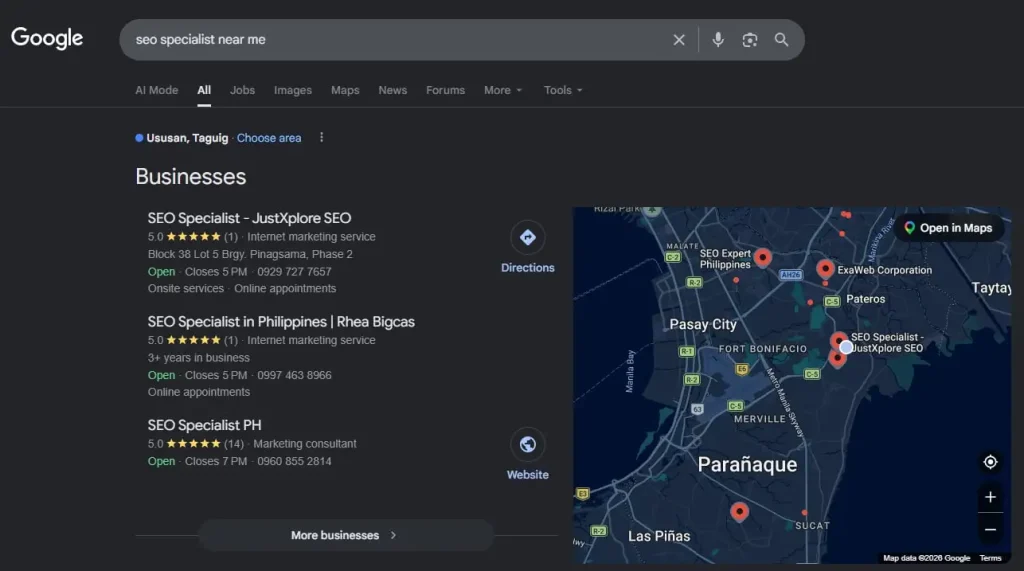Switch to the AI Mode tab
This screenshot has height=571, width=1024.
pyautogui.click(x=157, y=90)
